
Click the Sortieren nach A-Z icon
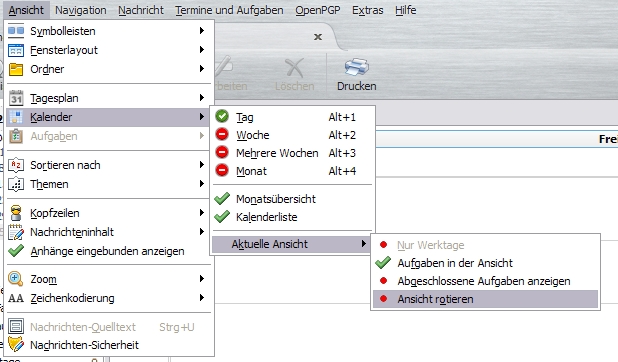coord(16,165)
